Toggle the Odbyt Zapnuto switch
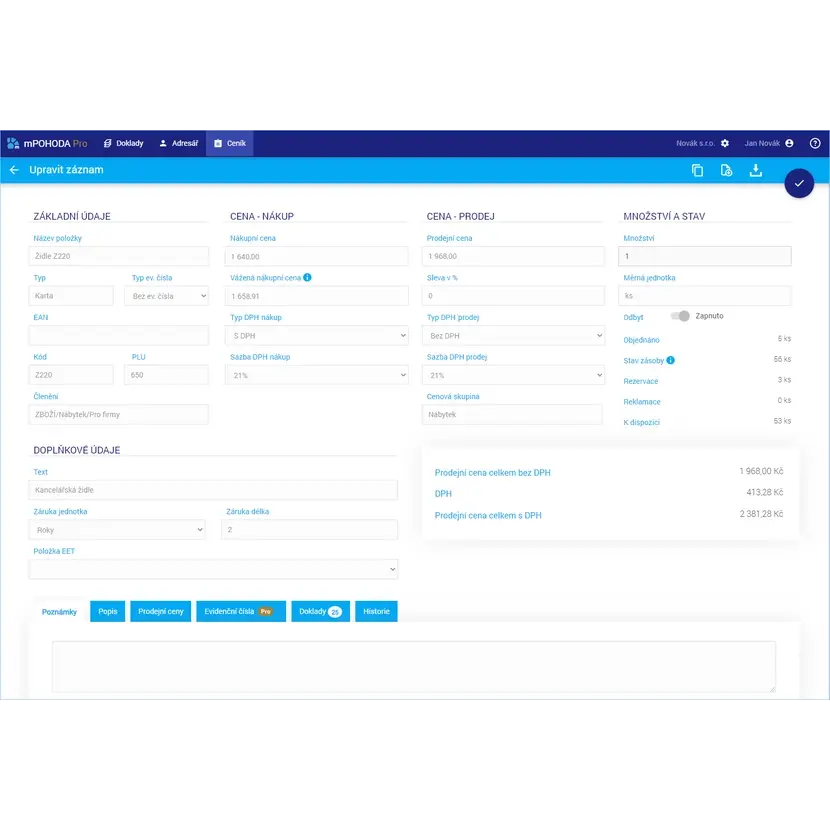Image resolution: width=830 pixels, height=830 pixels. [x=681, y=316]
